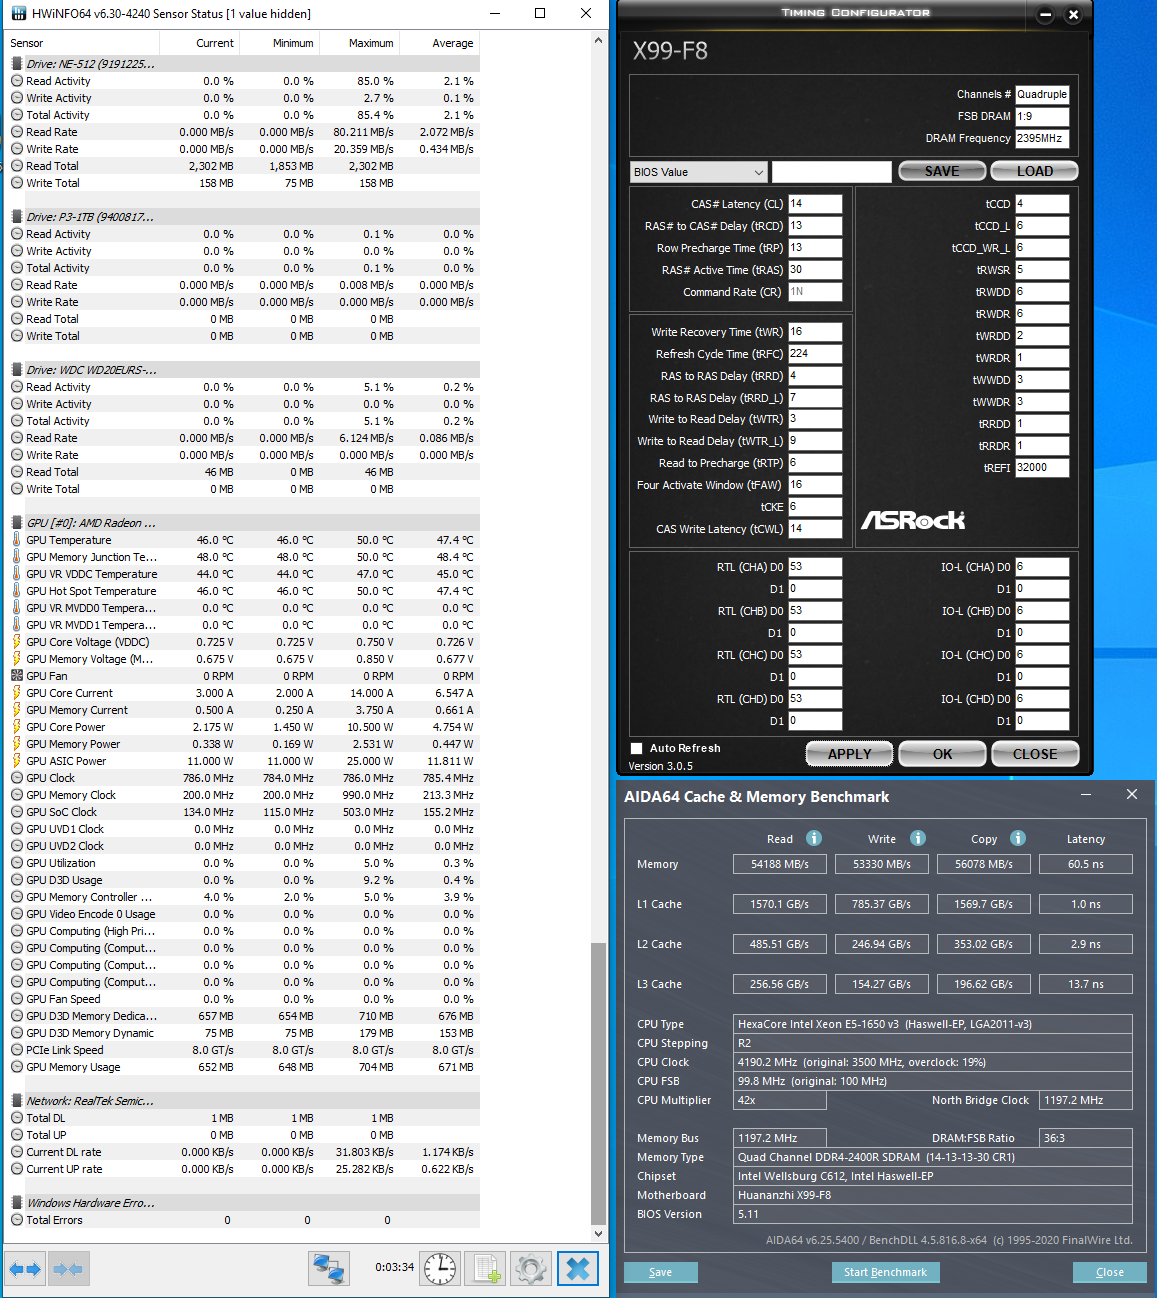The image size is (1157, 1298).
Task: Click the Minimum column header
Action: click(279, 43)
